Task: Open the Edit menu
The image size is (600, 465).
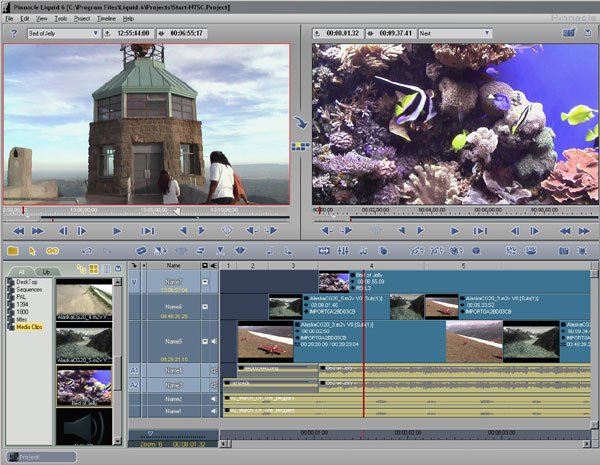Action: [24, 18]
